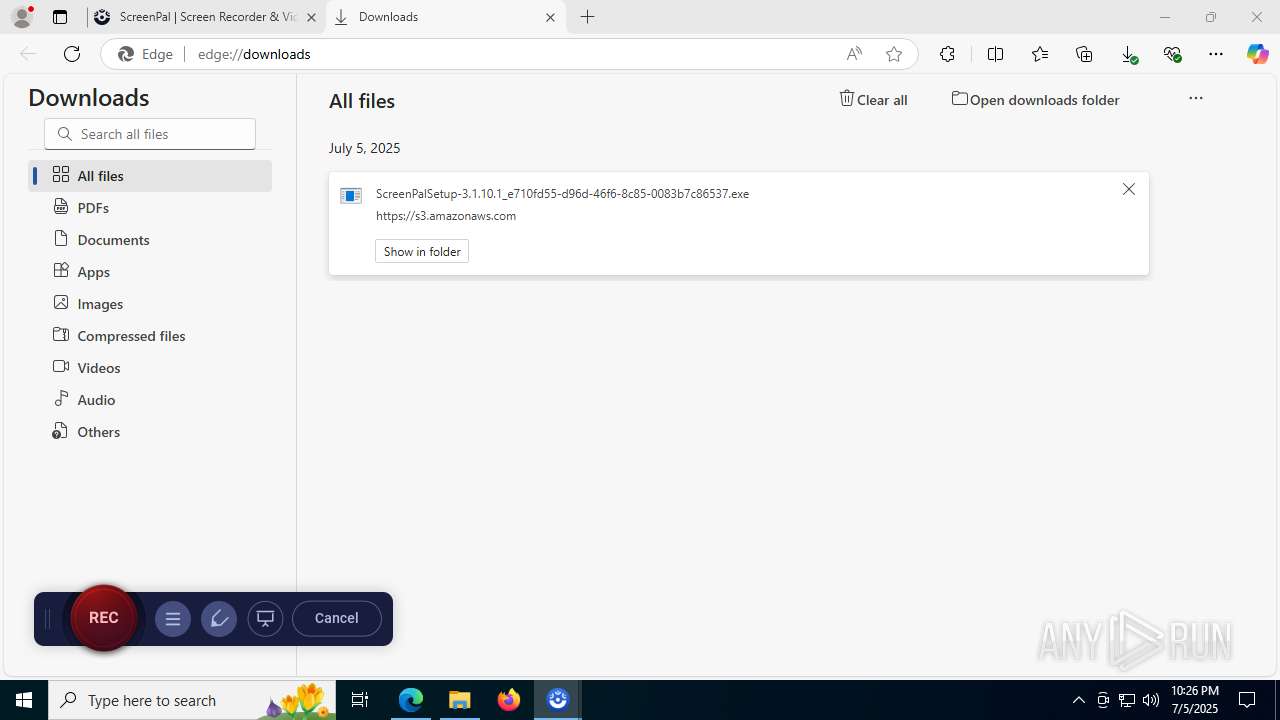Grab ScreenPal recorder bar handle
The width and height of the screenshot is (1280, 720).
[x=47, y=619]
